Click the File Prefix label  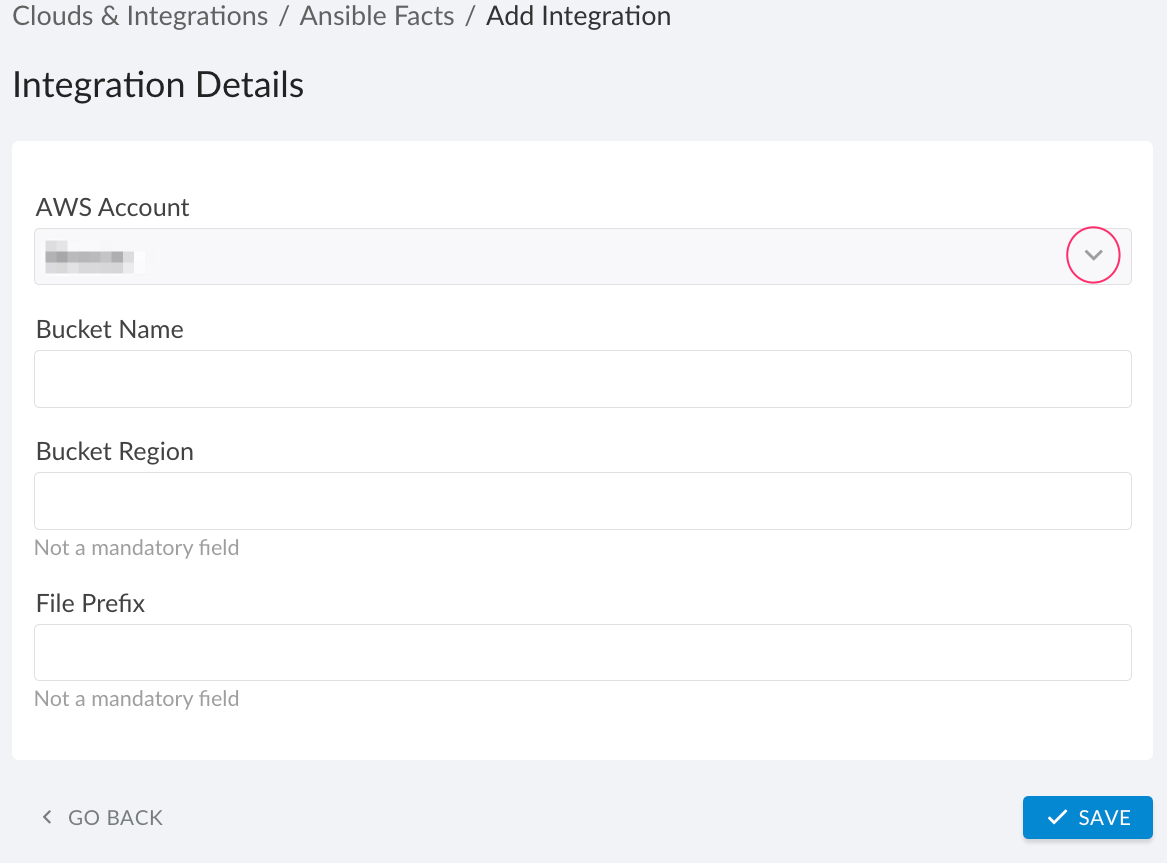[x=90, y=603]
